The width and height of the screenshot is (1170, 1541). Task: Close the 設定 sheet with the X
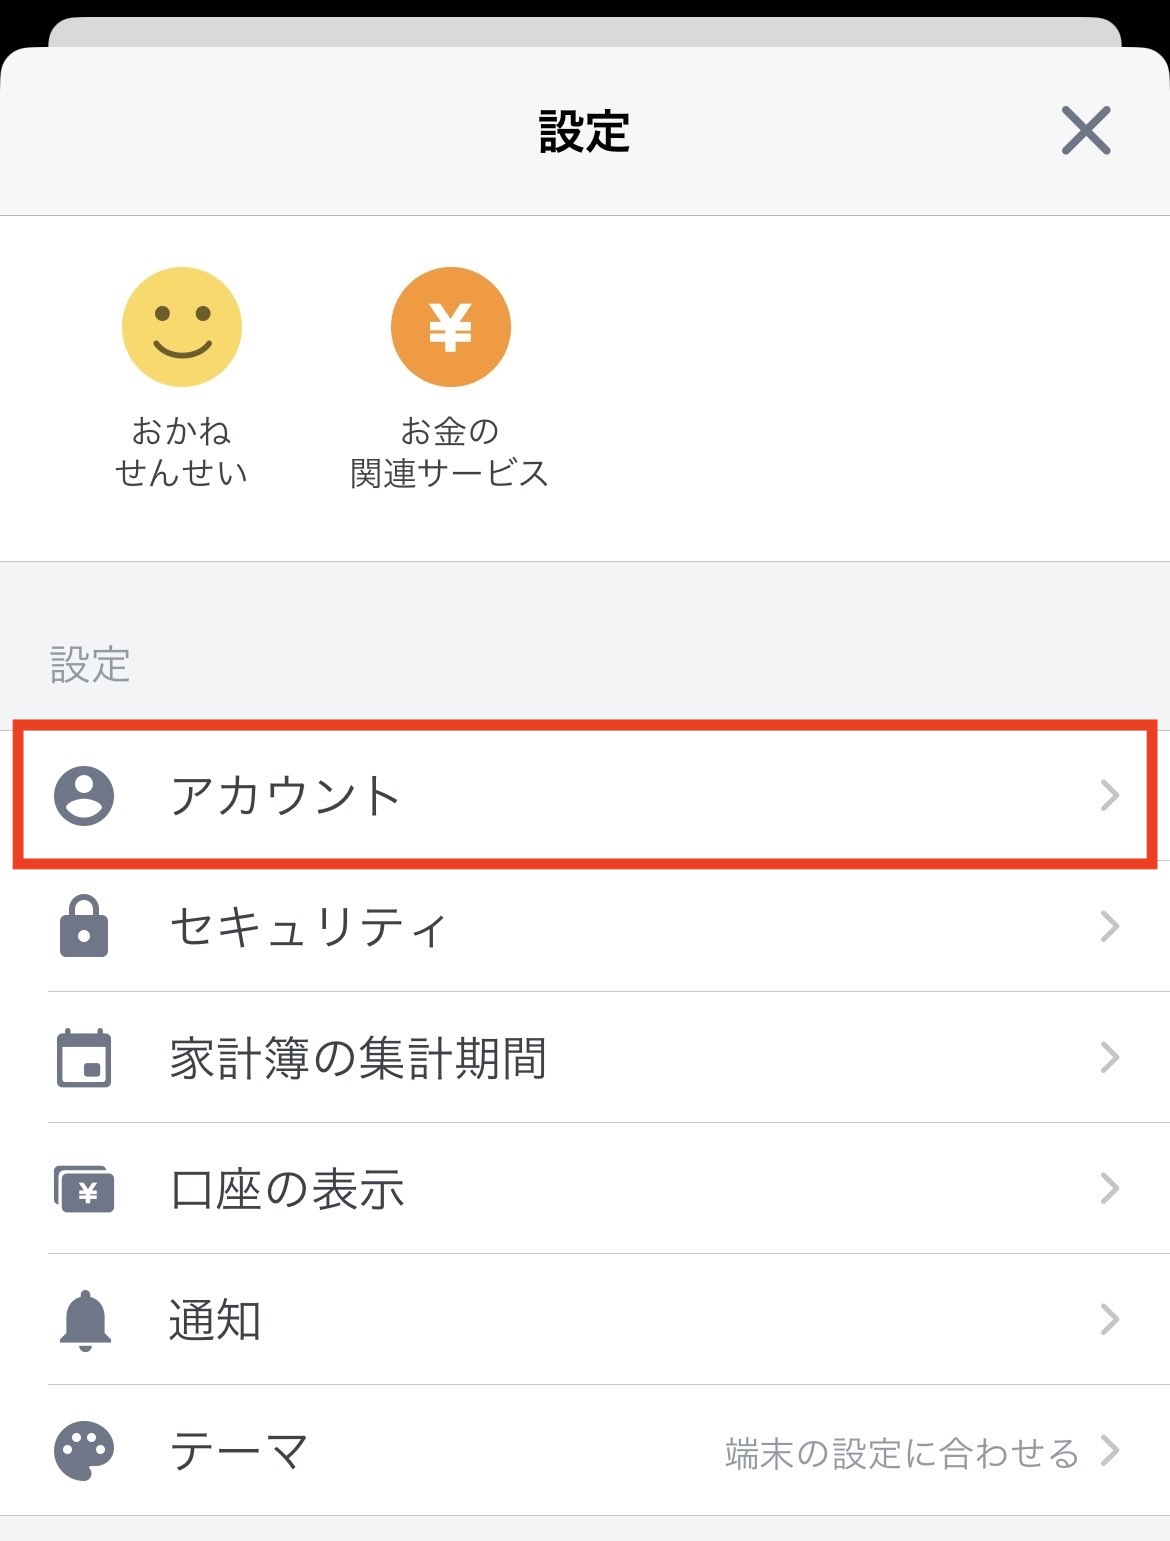(x=1086, y=130)
